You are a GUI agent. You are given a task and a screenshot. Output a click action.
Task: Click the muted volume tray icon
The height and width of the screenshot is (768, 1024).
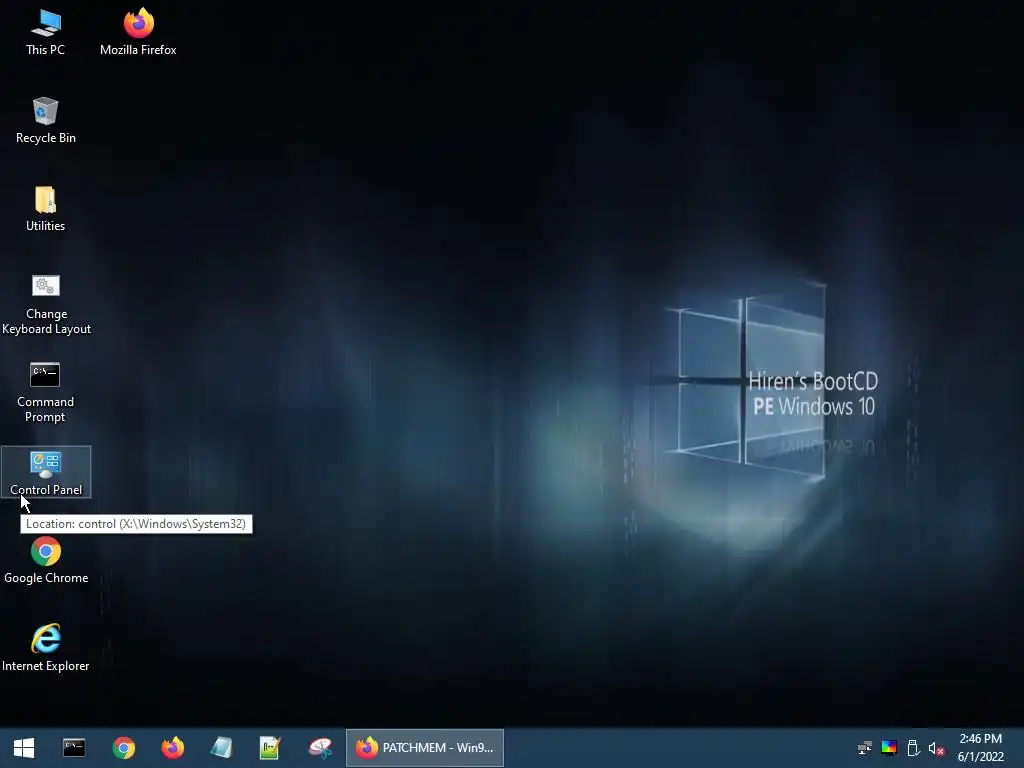[936, 748]
